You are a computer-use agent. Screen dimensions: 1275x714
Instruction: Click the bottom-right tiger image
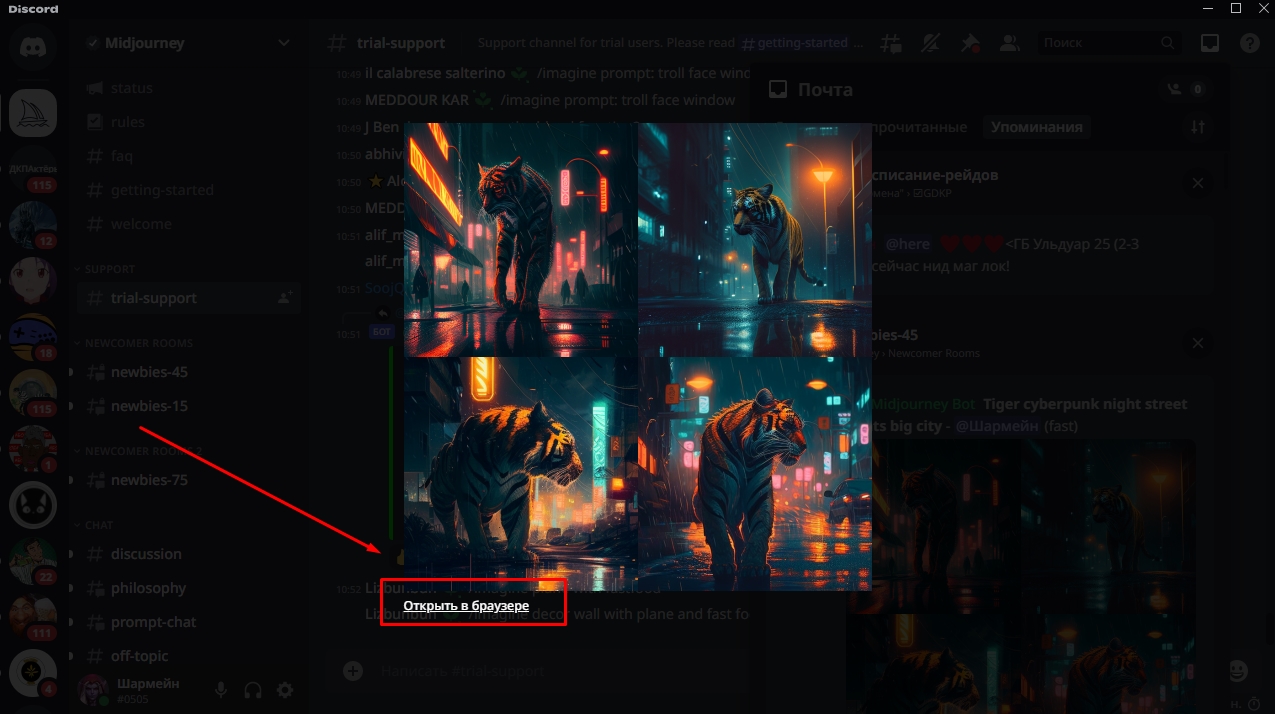point(755,474)
